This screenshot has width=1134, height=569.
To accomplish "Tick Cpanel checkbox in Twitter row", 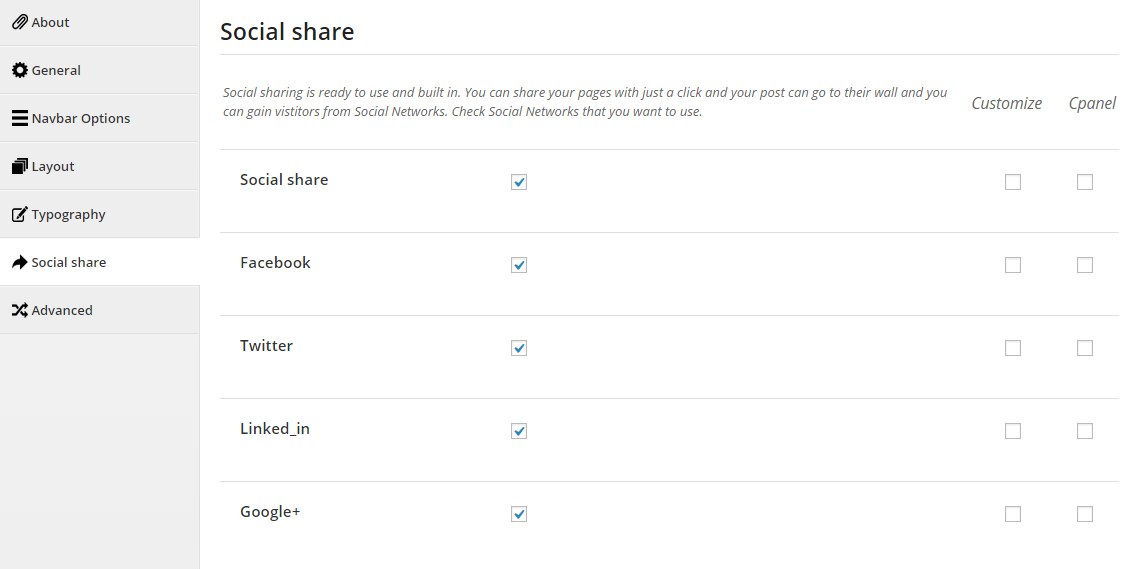I will [1085, 348].
